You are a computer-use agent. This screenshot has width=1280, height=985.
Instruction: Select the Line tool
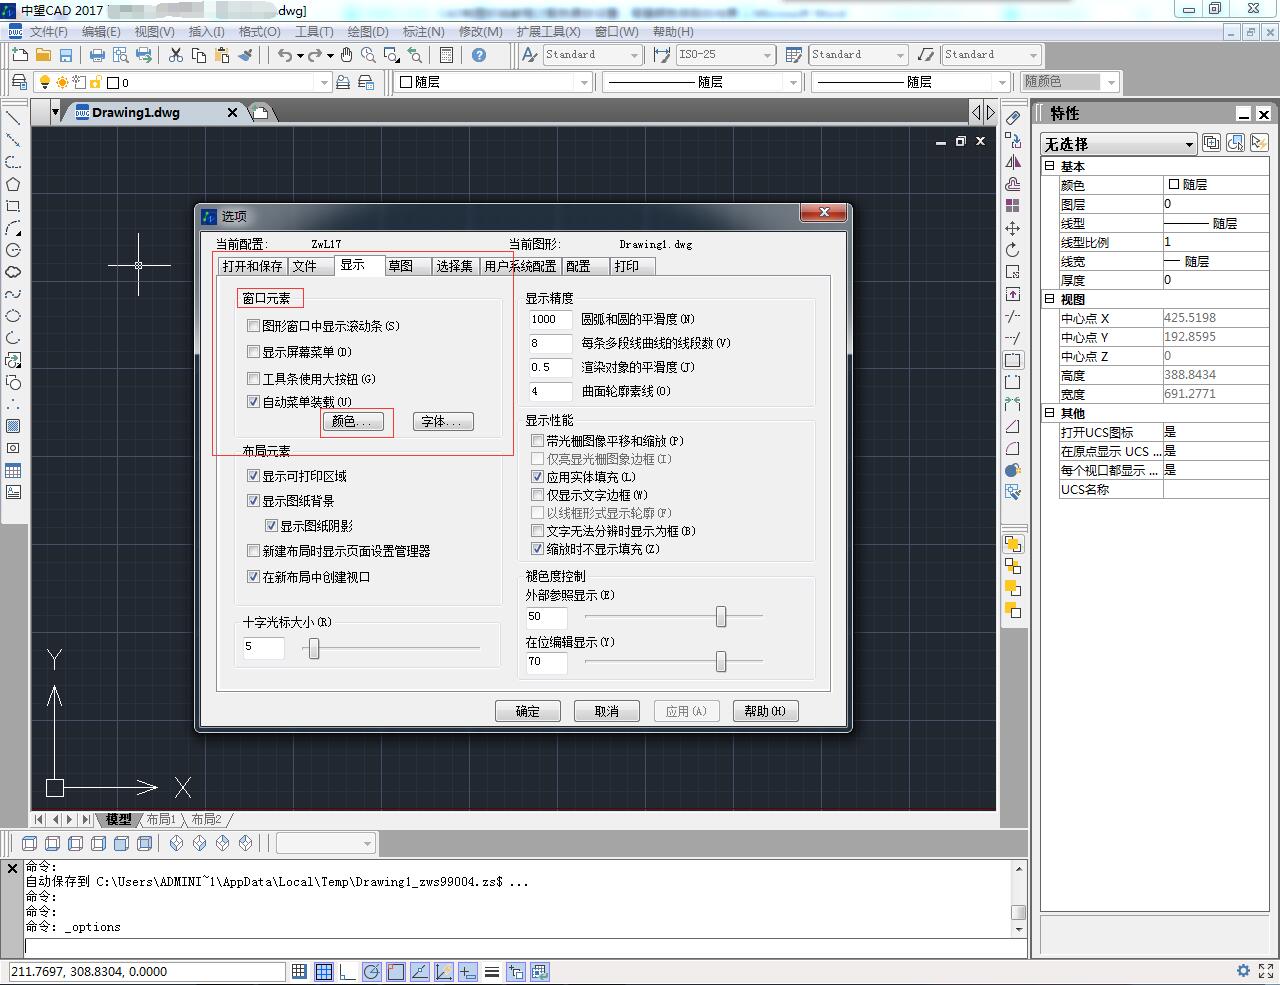coord(12,117)
